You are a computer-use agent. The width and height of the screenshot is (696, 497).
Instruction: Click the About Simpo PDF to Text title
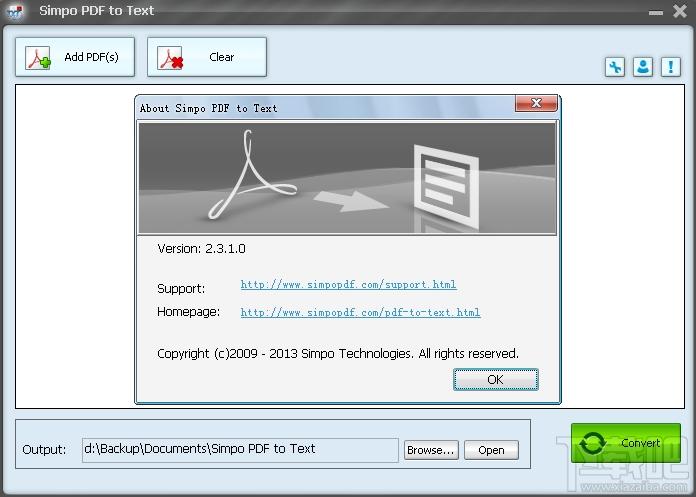coord(209,108)
